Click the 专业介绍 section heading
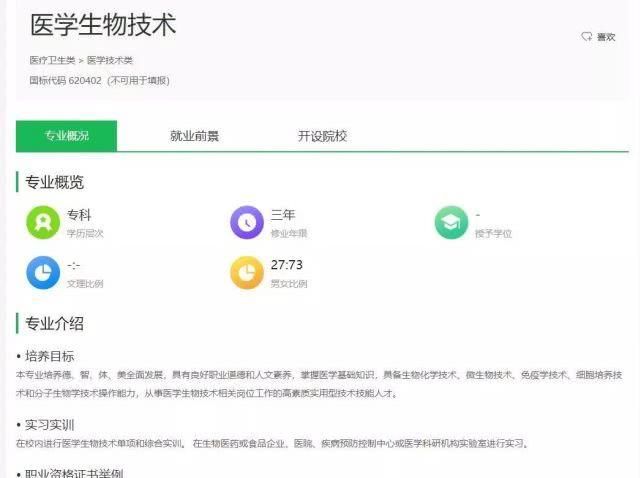The image size is (640, 478). pos(54,324)
